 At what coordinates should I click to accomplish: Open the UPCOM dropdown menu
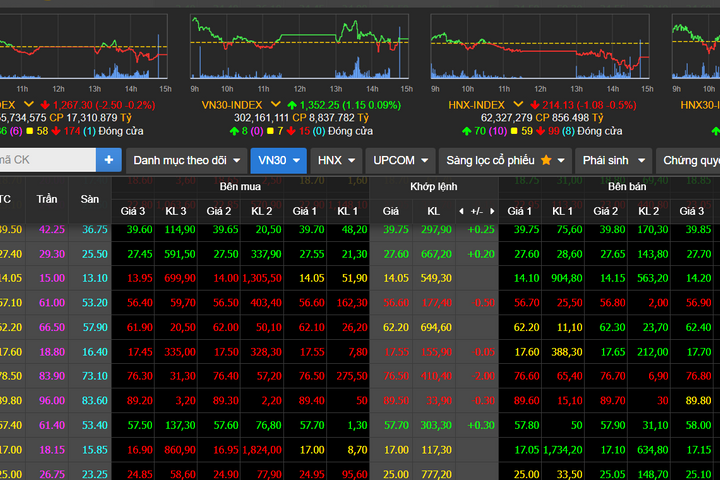click(x=400, y=160)
